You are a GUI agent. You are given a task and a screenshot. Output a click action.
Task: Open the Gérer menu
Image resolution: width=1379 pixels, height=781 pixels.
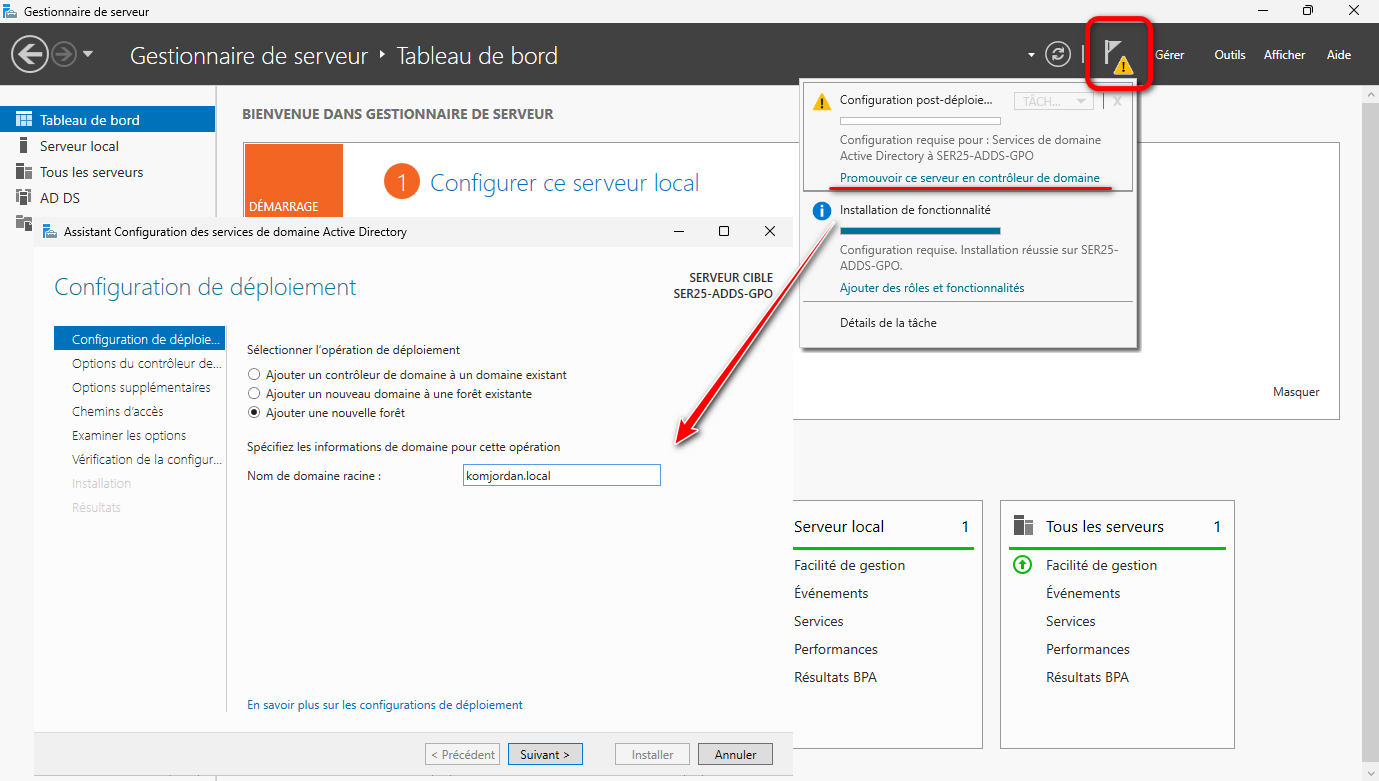coord(1169,55)
